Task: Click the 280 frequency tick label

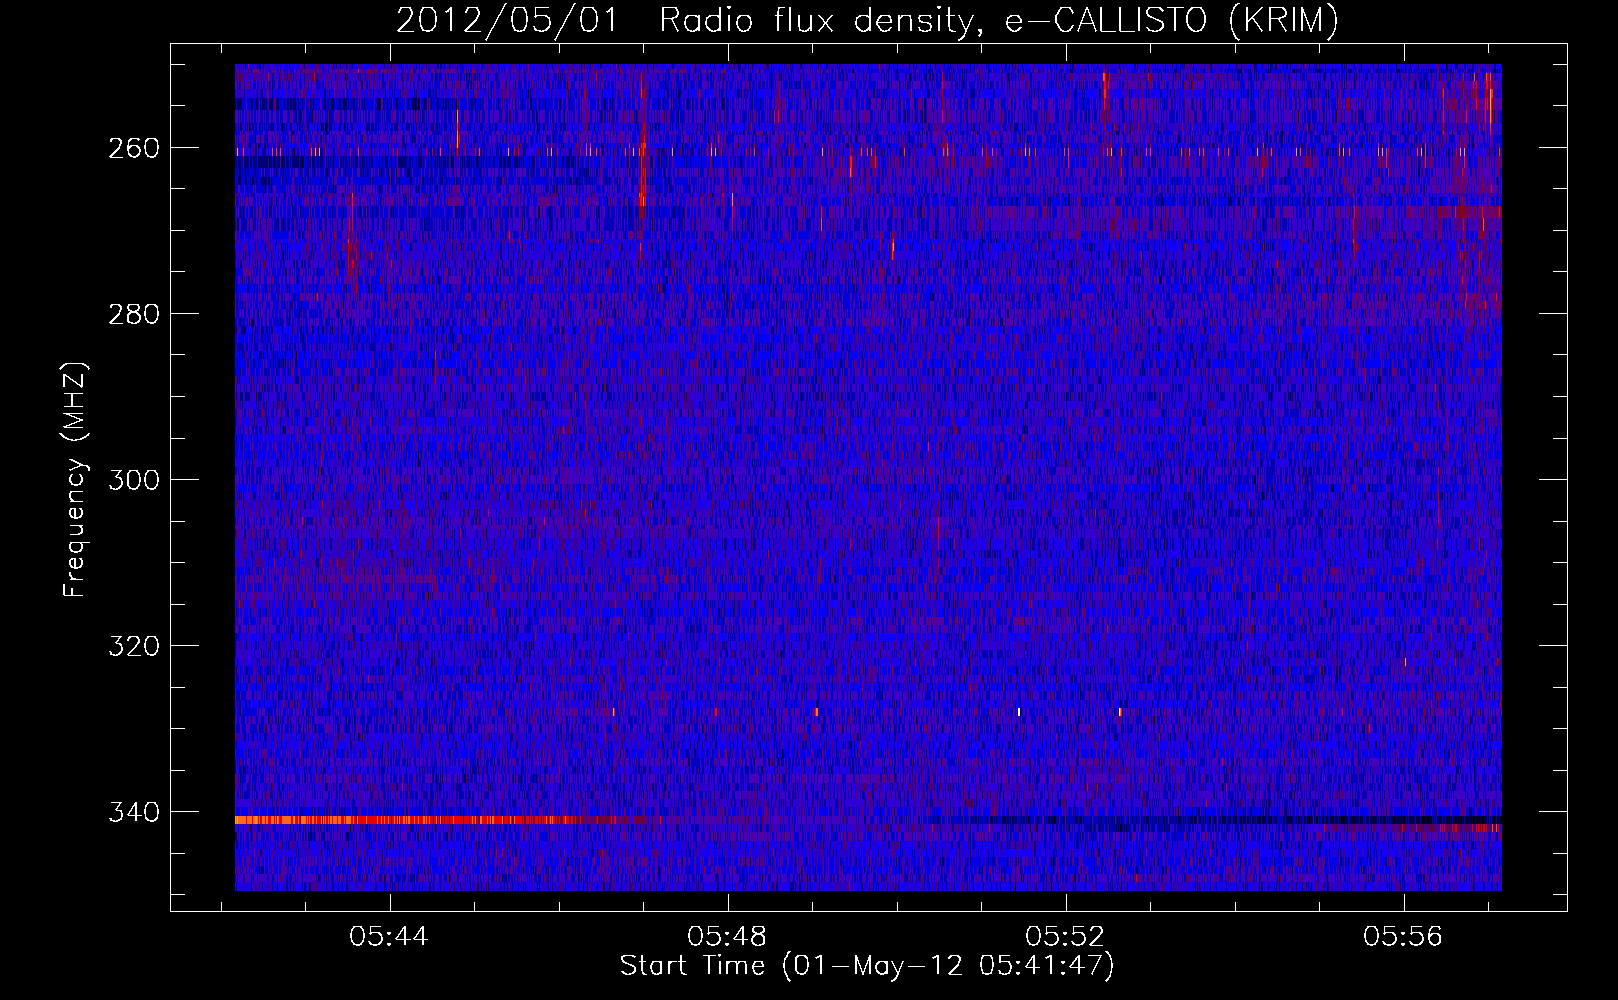Action: tap(134, 314)
